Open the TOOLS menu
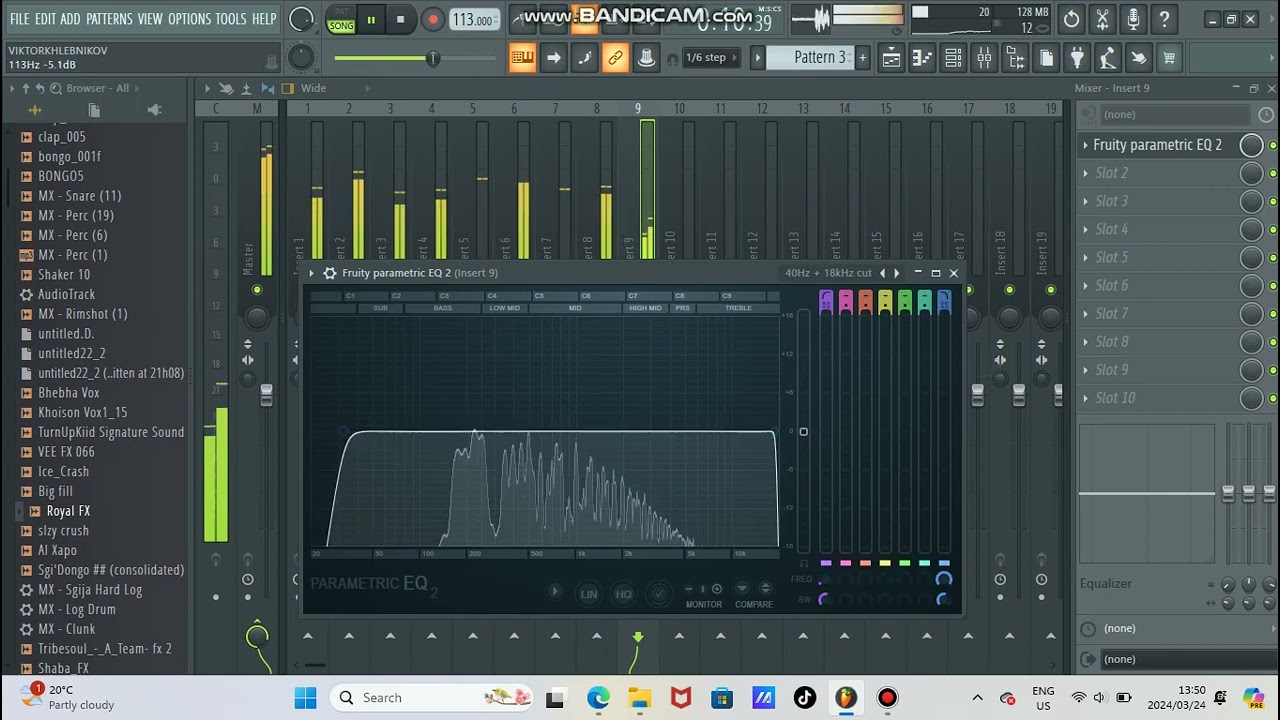 pyautogui.click(x=231, y=19)
